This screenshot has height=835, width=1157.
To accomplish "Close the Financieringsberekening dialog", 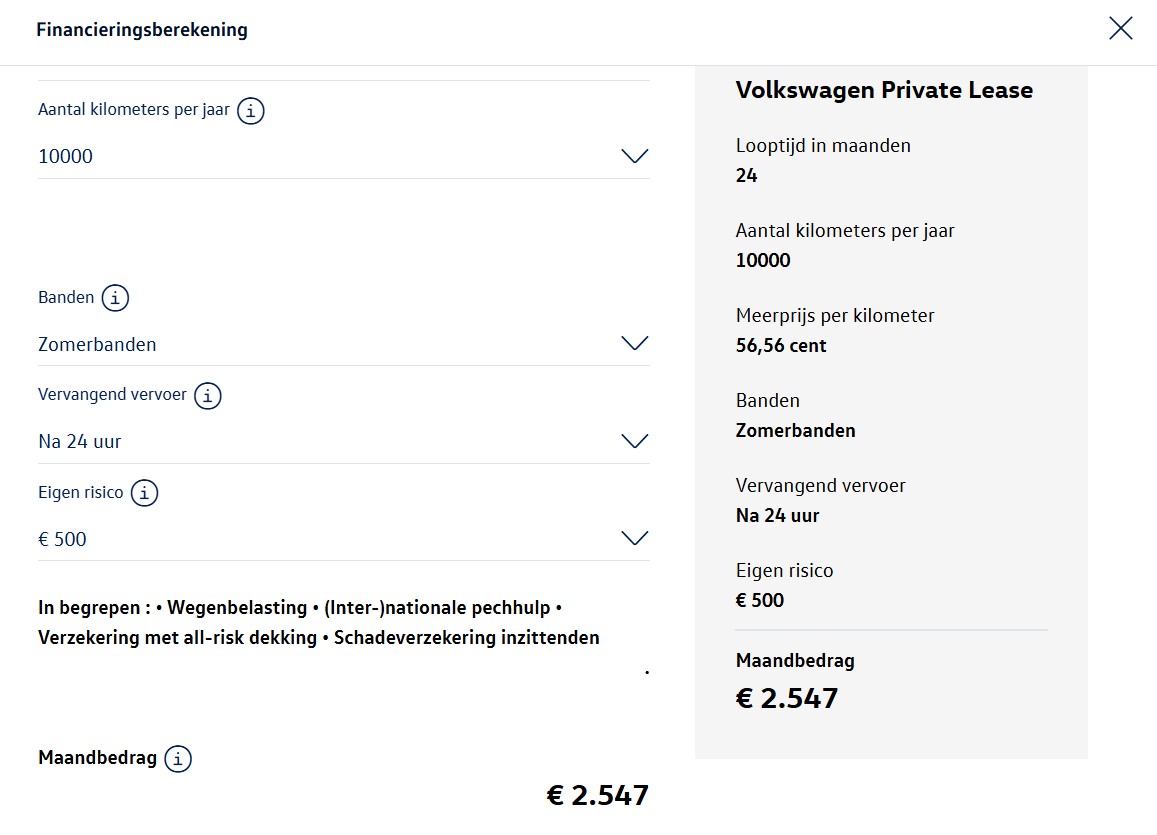I will (1120, 29).
